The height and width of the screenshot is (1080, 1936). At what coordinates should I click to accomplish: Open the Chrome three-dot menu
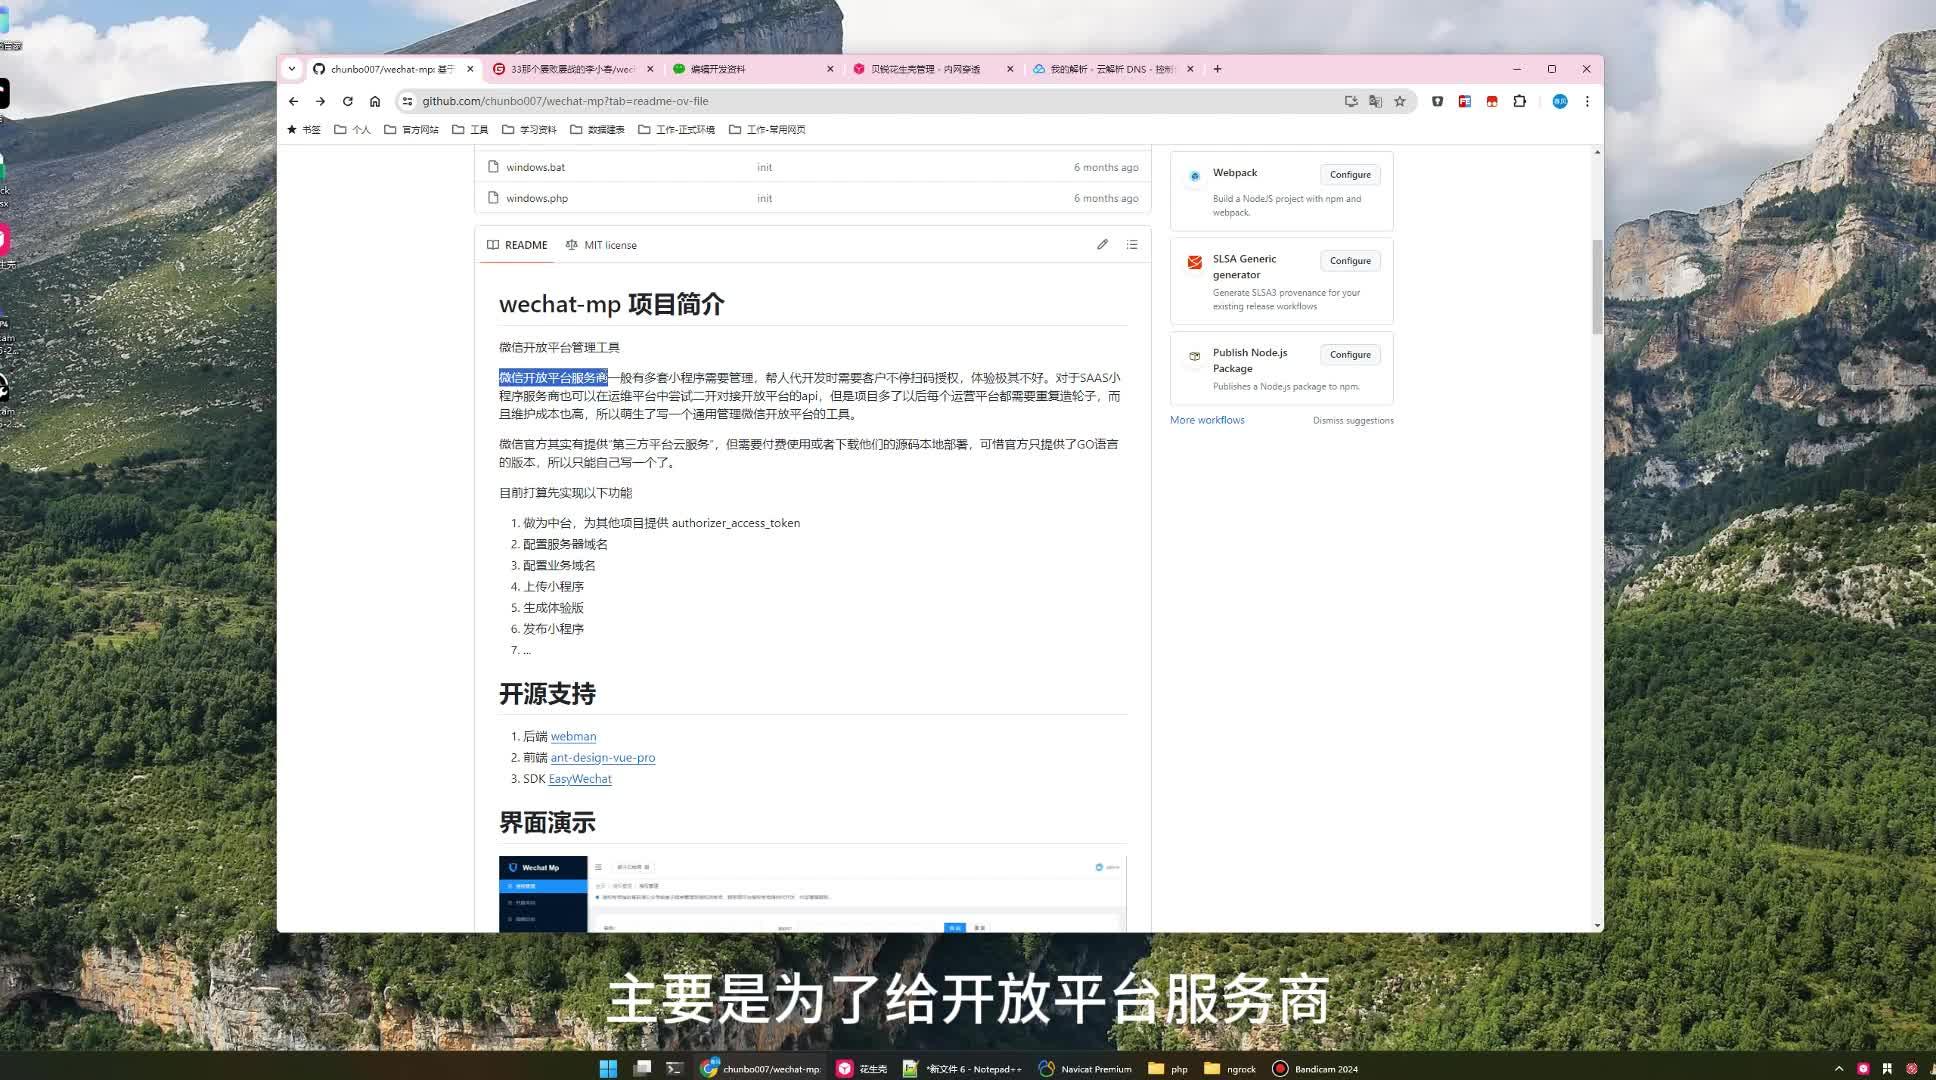tap(1587, 101)
